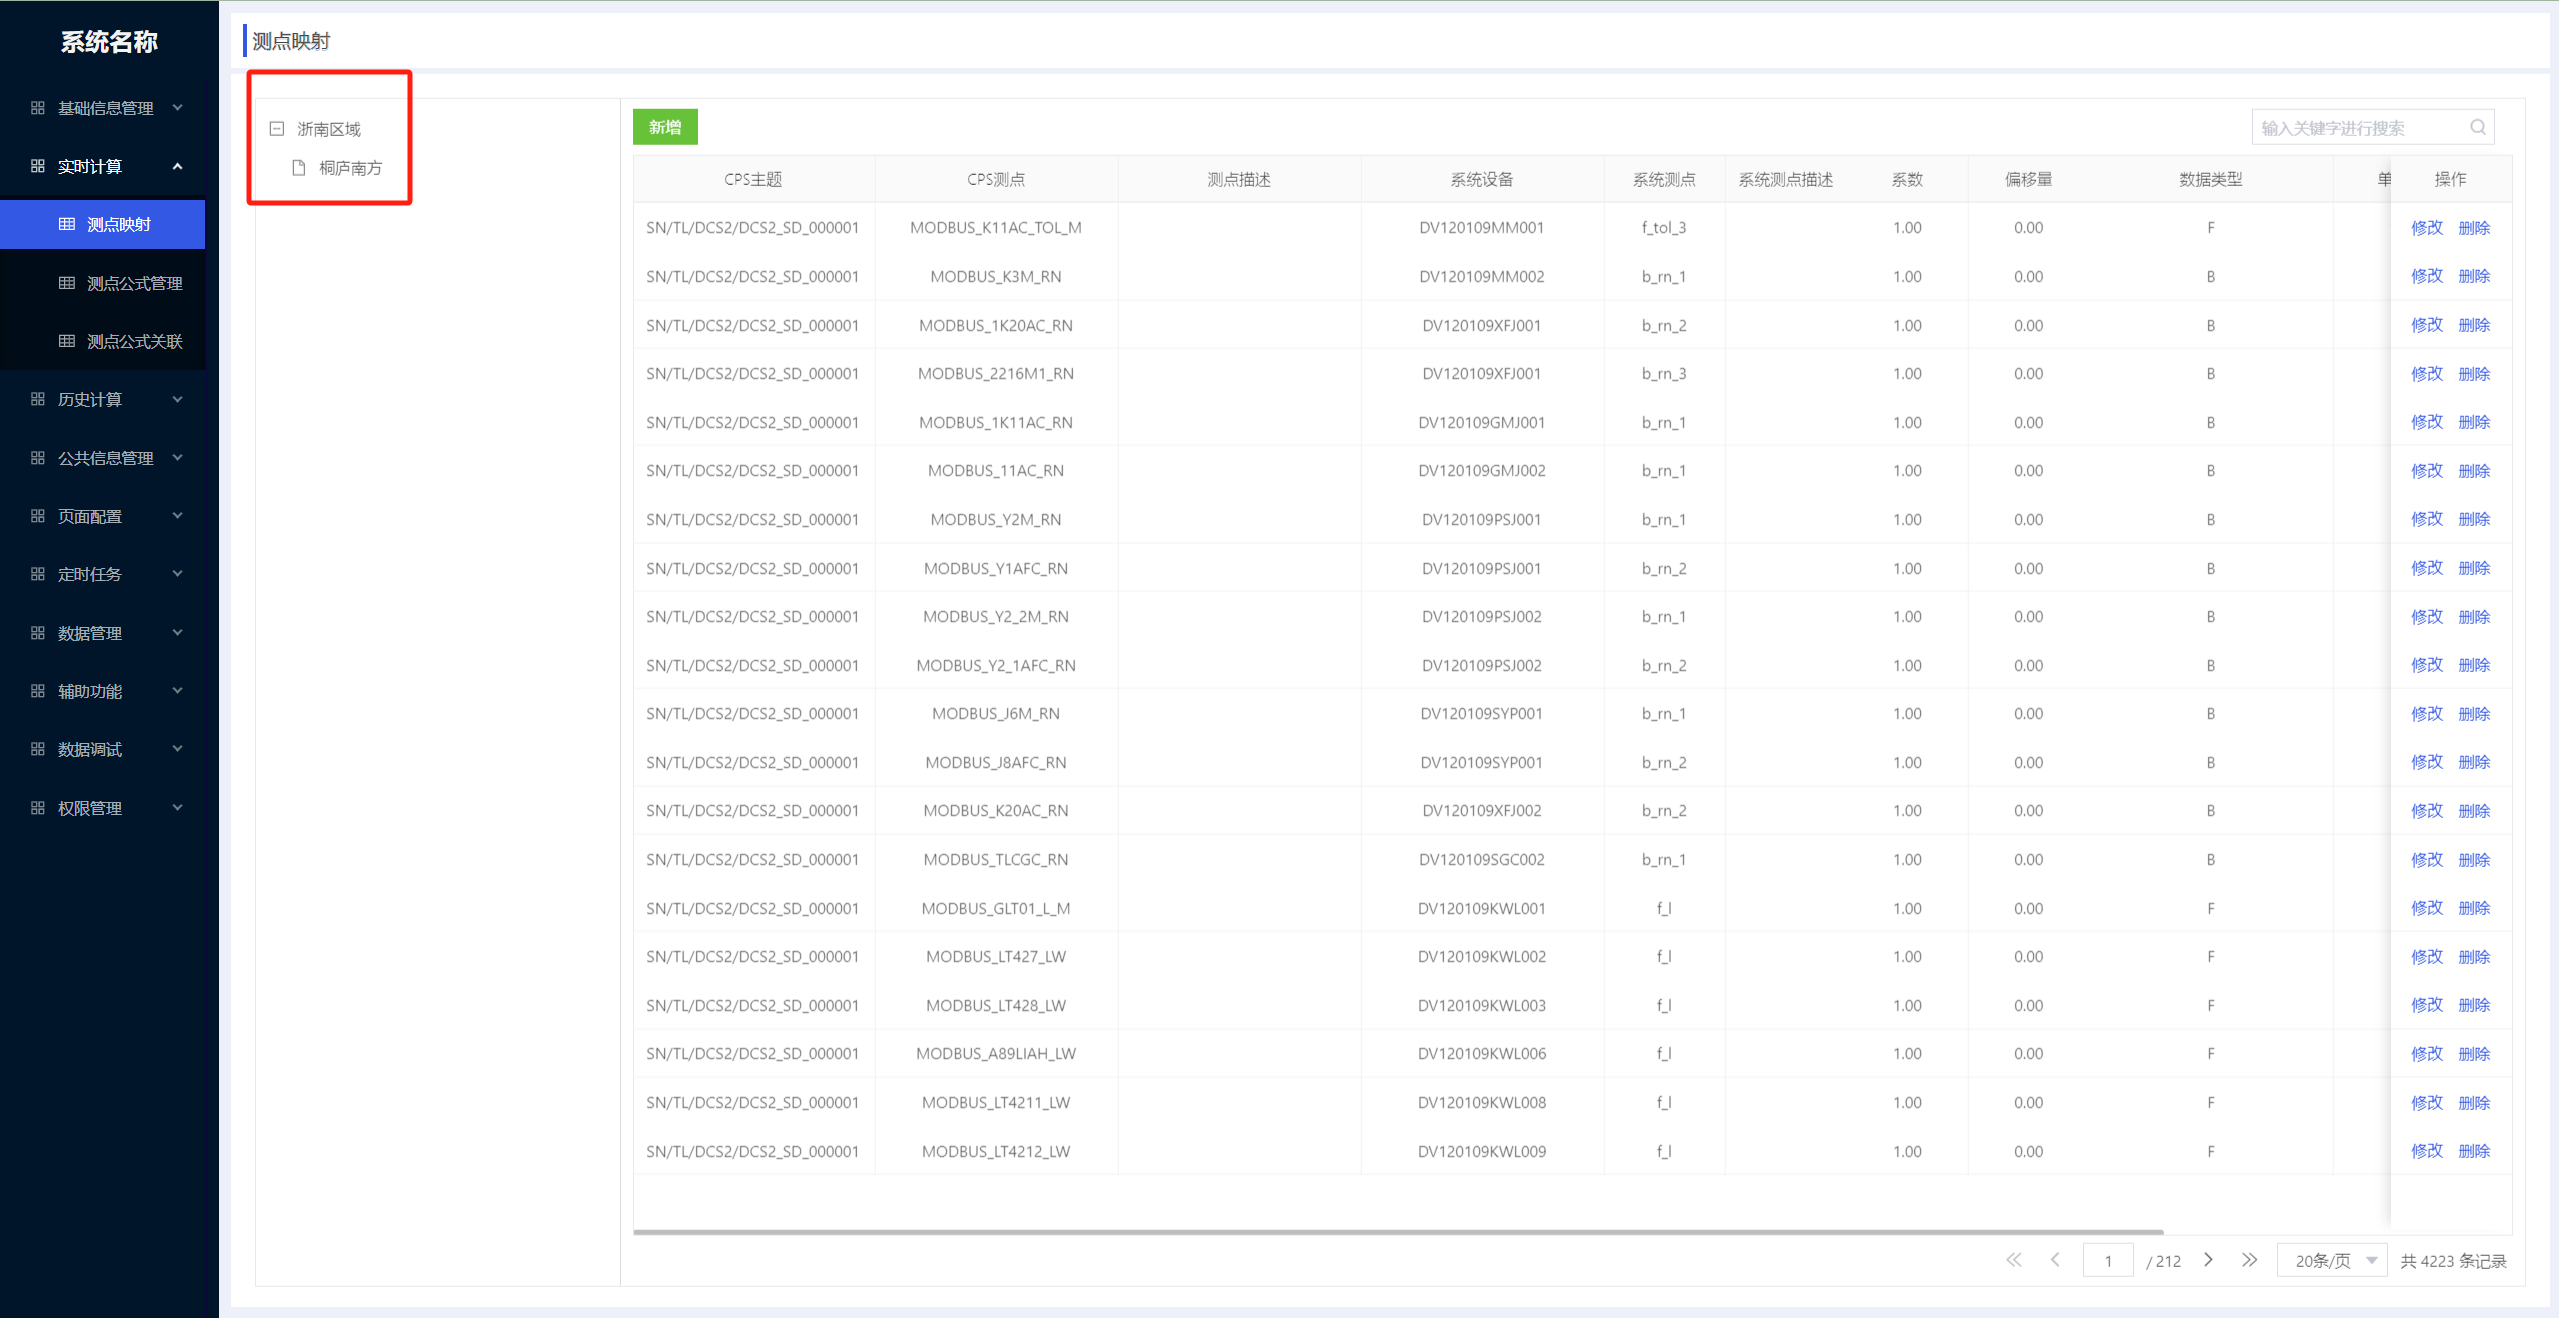This screenshot has height=1318, width=2559.
Task: Go to the first page arrow
Action: click(x=2014, y=1260)
